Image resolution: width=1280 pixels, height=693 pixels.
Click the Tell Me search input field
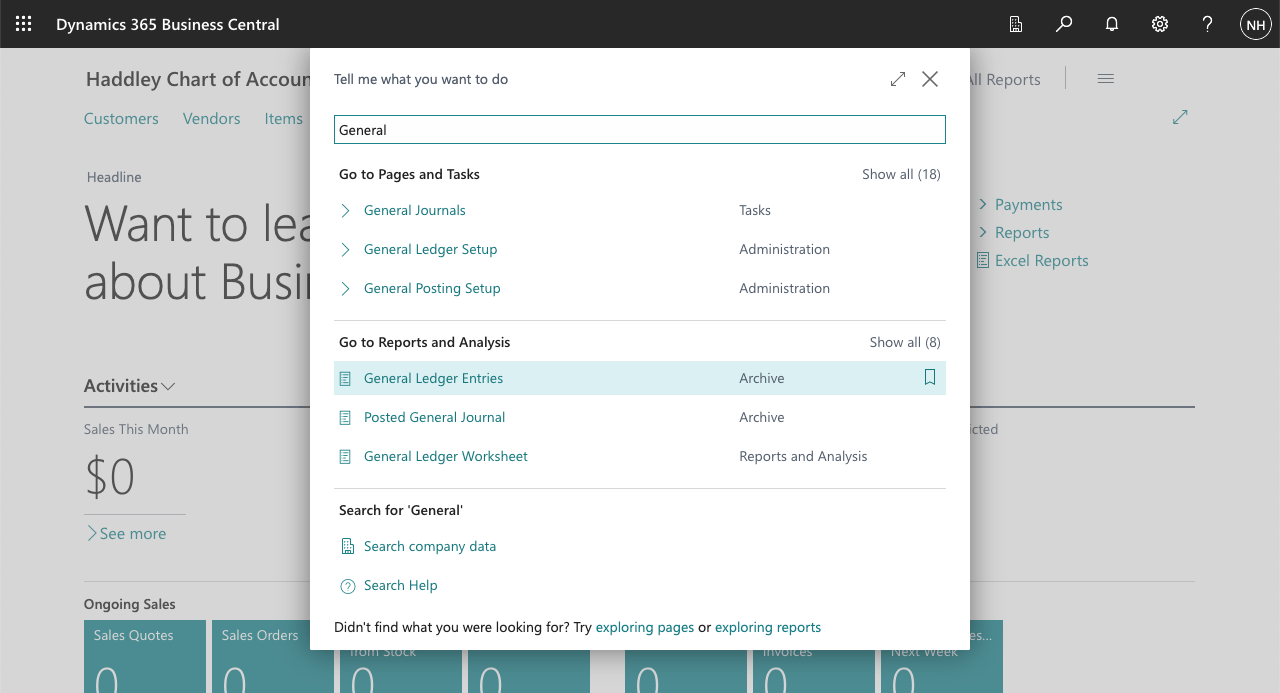coord(640,129)
